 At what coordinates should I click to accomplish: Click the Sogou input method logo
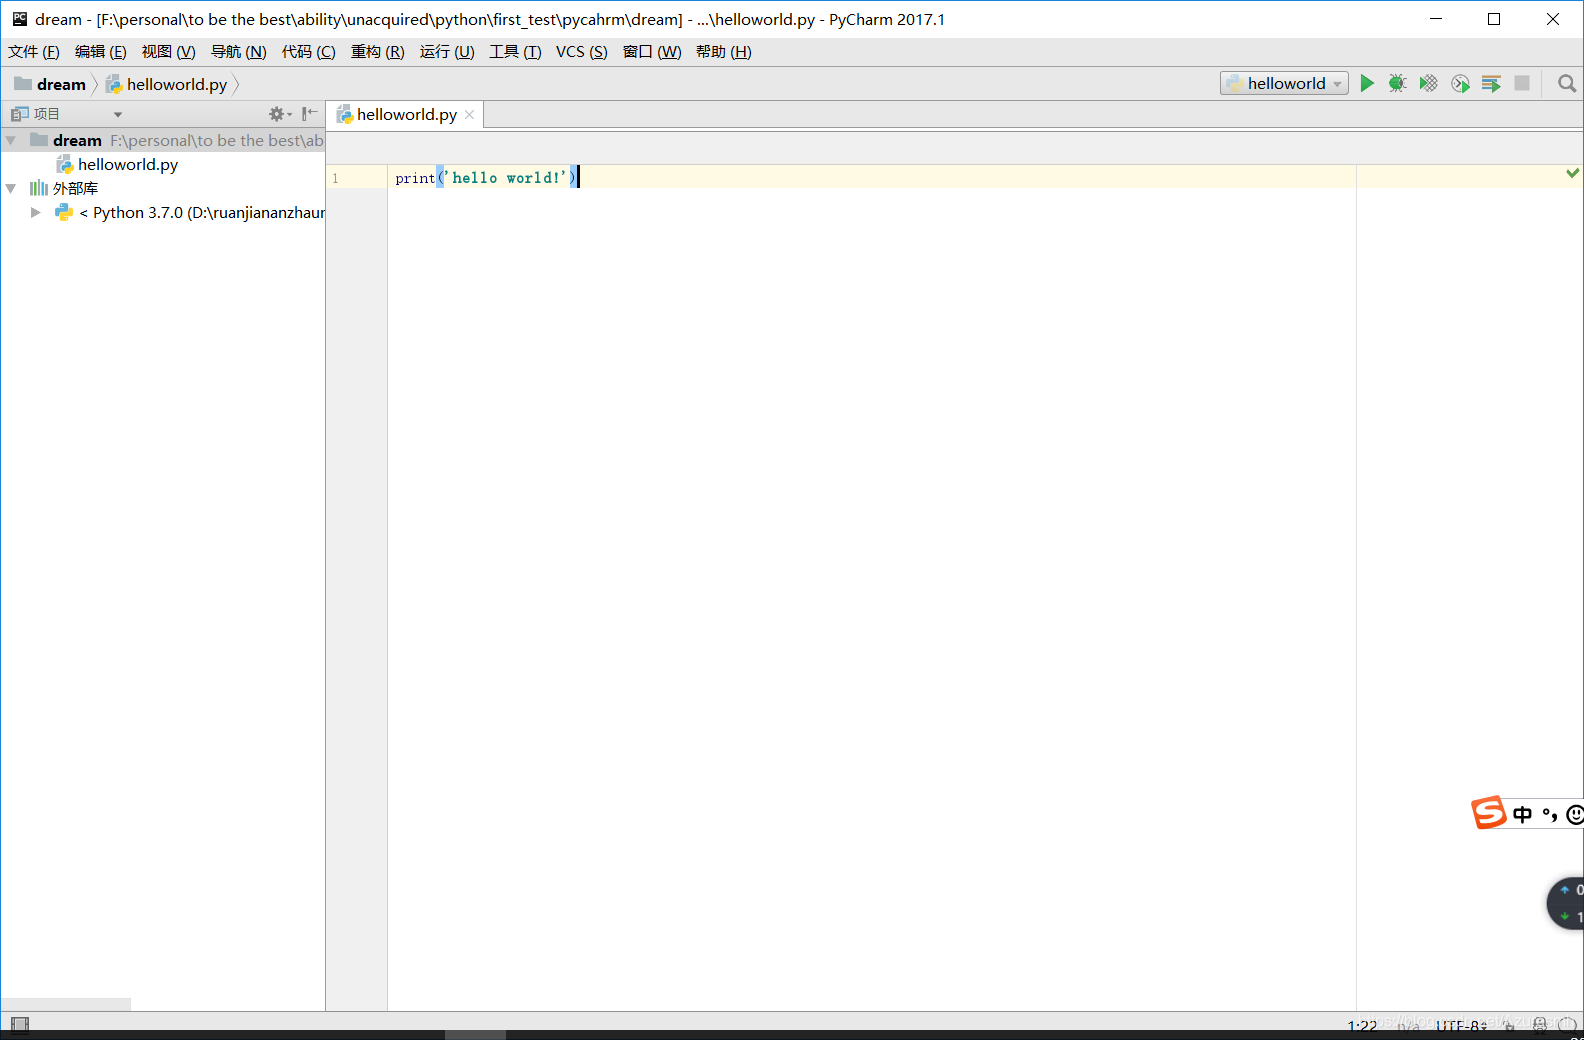point(1488,812)
